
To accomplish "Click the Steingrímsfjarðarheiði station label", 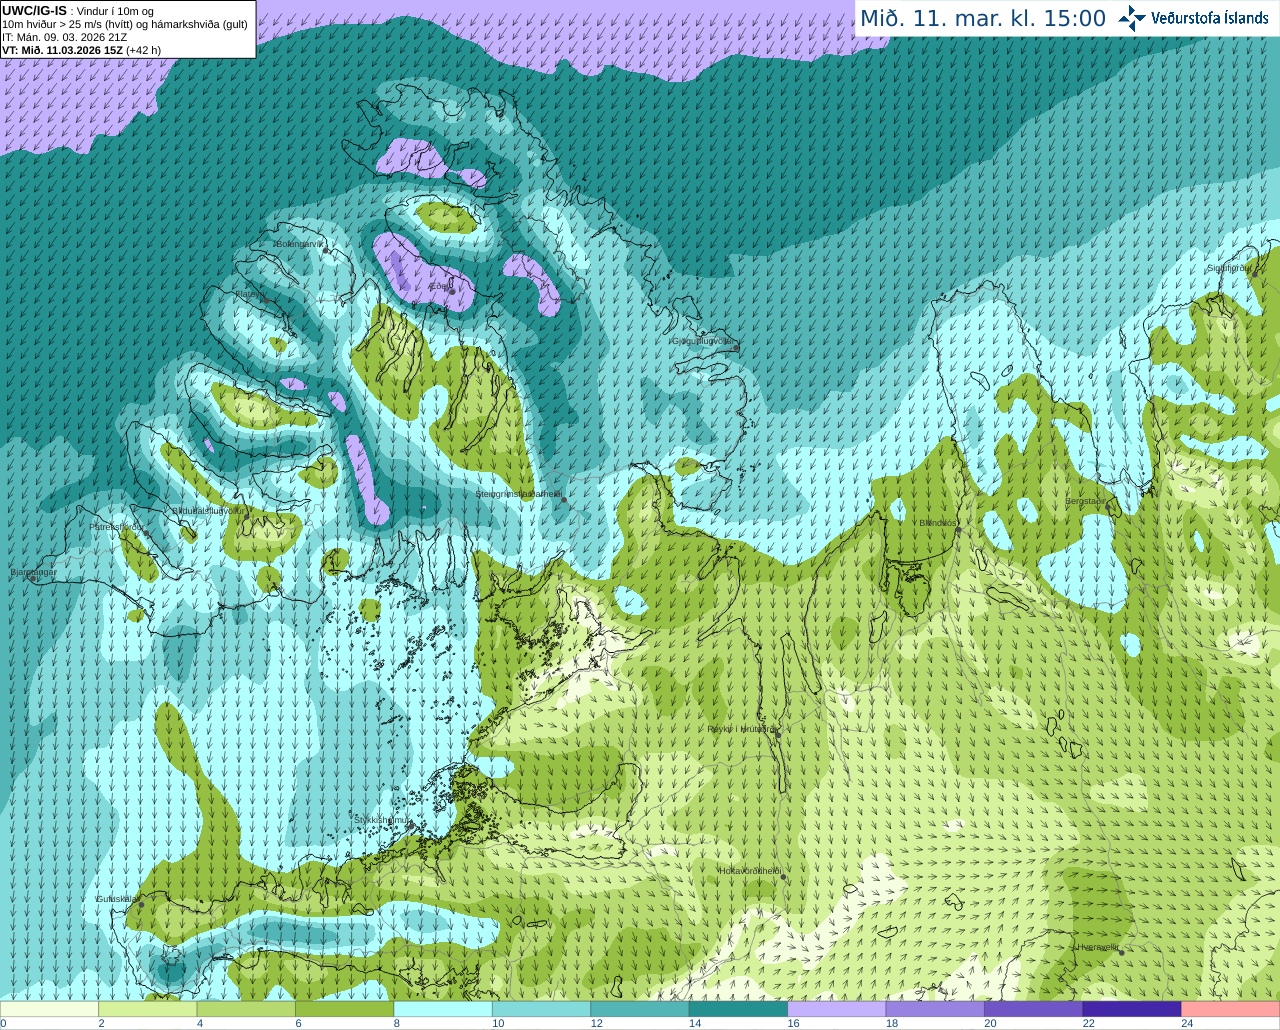I will click(518, 494).
